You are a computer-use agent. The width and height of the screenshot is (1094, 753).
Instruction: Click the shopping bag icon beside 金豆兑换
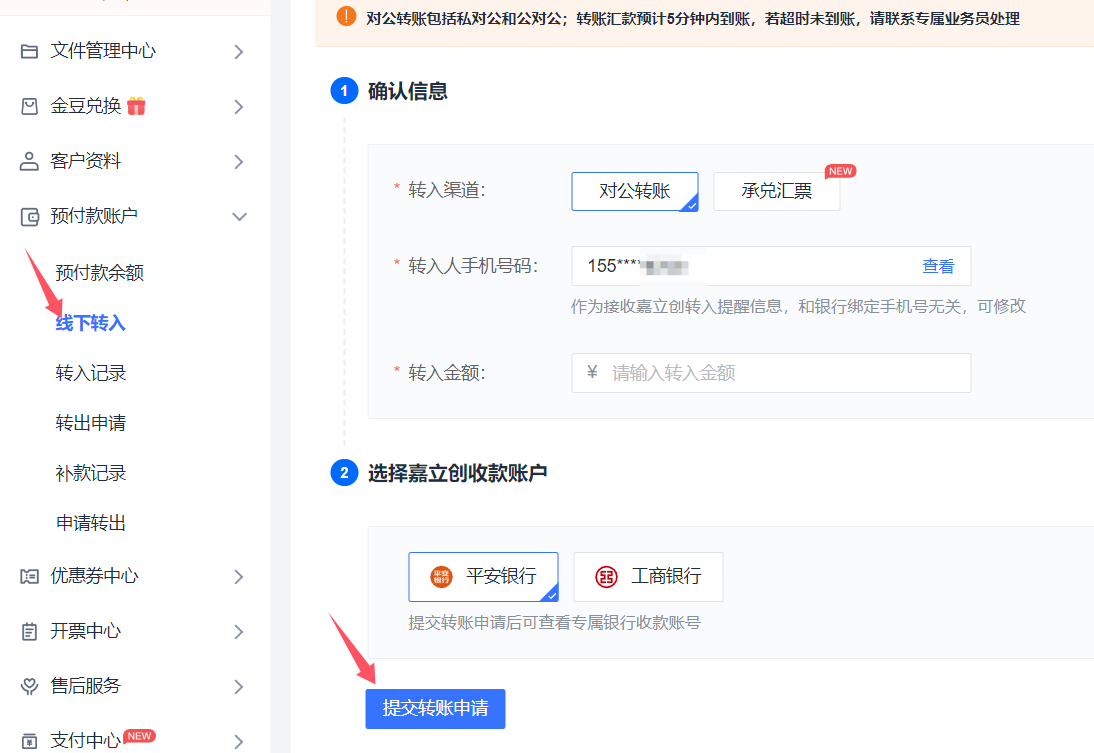tap(29, 106)
